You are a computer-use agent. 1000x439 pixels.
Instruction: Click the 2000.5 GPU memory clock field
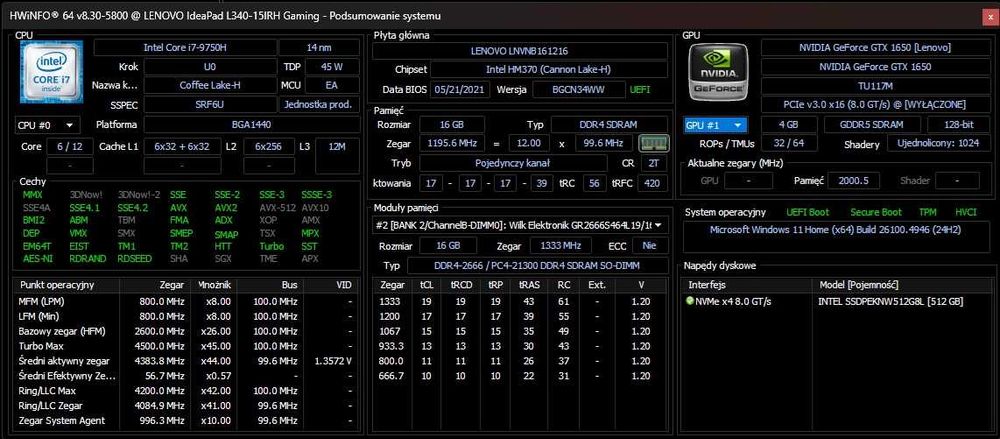tap(853, 181)
